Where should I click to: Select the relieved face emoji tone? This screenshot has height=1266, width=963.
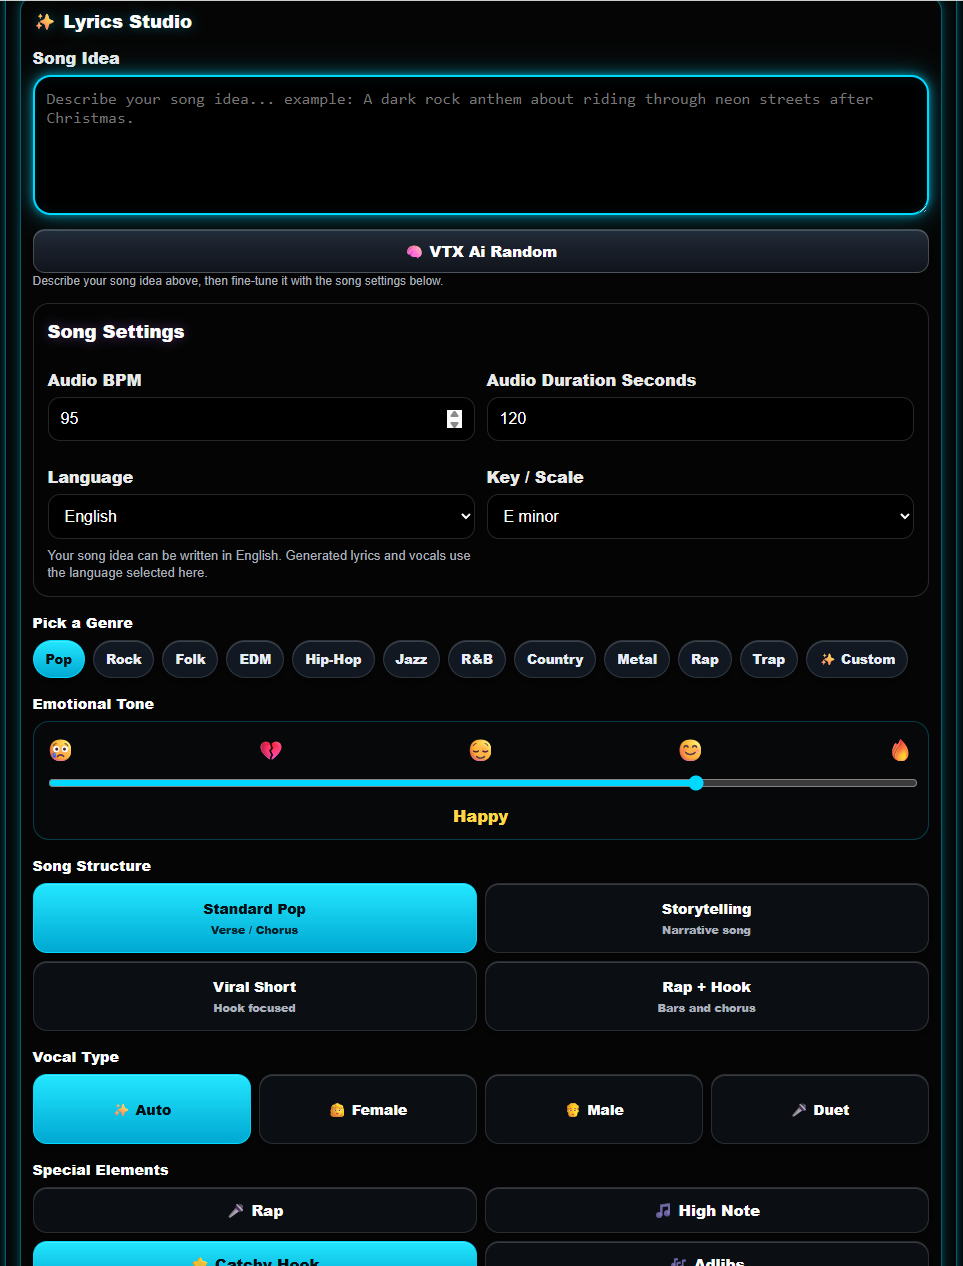coord(481,750)
